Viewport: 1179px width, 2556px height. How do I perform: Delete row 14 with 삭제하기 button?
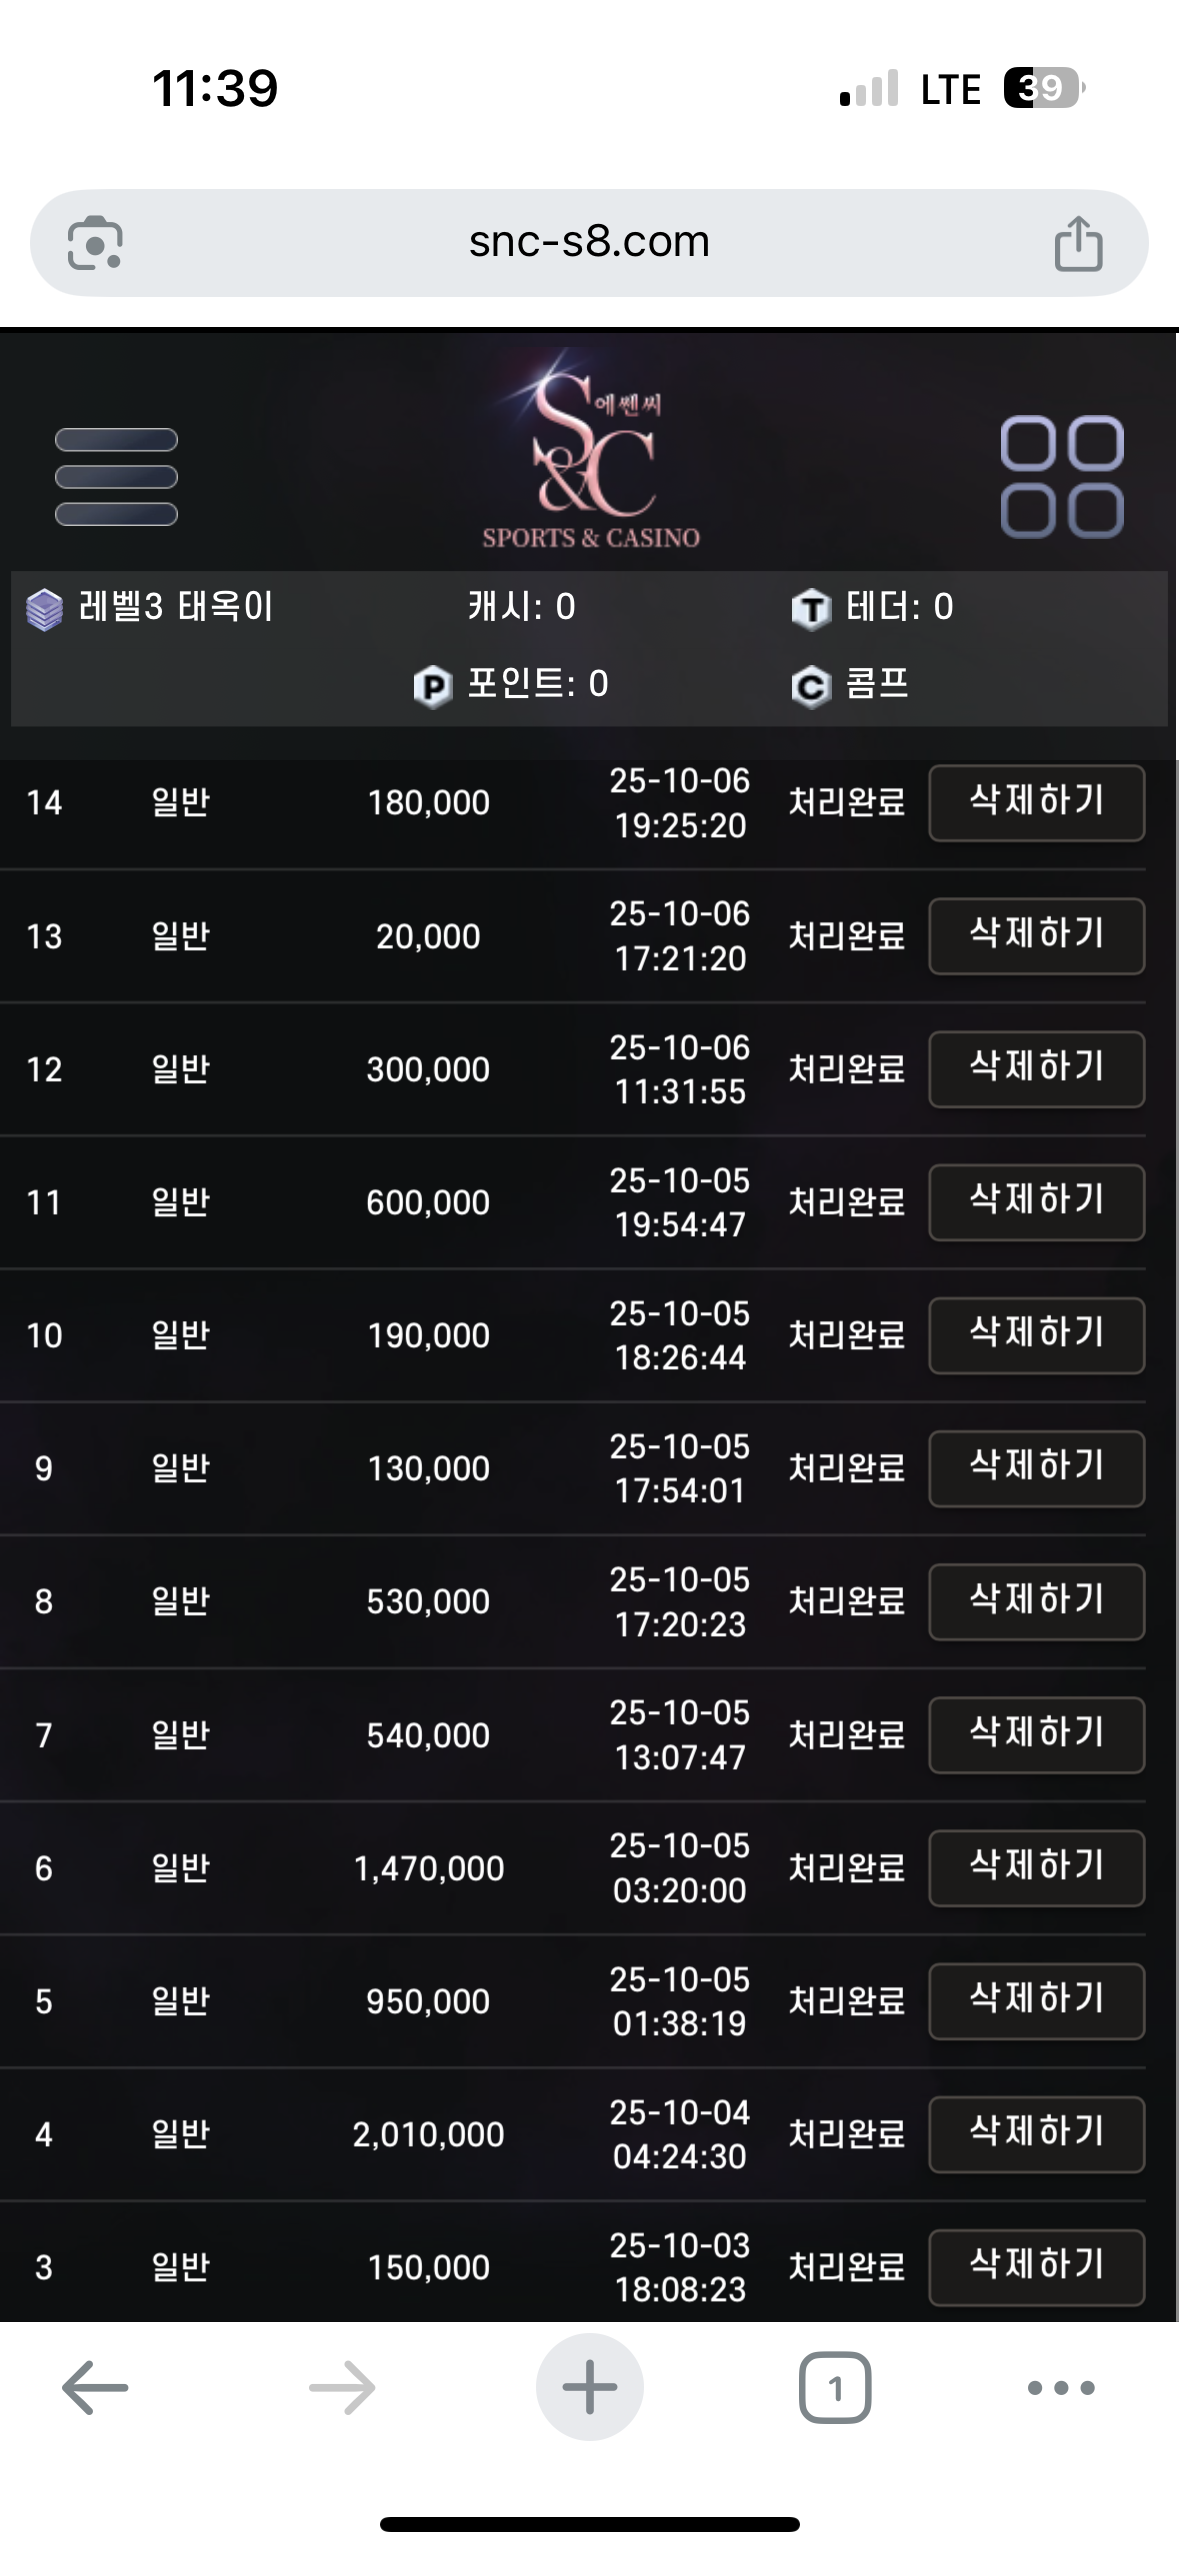tap(1036, 802)
